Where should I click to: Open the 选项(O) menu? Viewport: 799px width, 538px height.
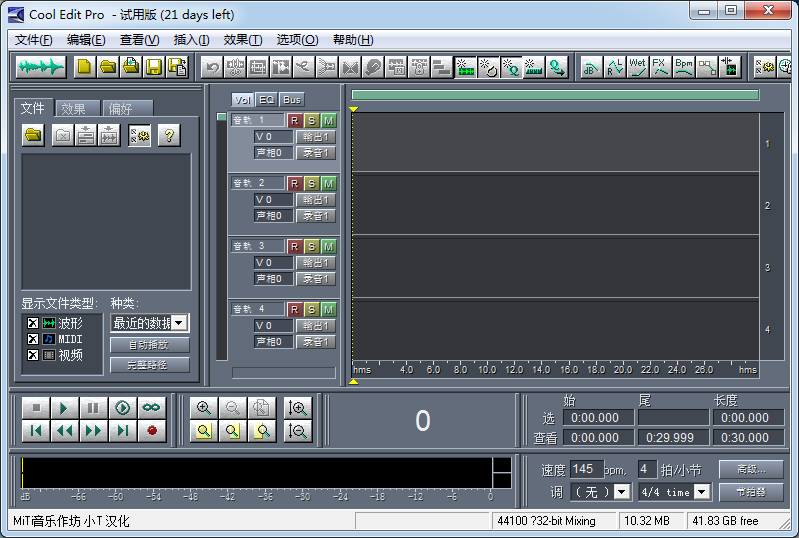297,40
